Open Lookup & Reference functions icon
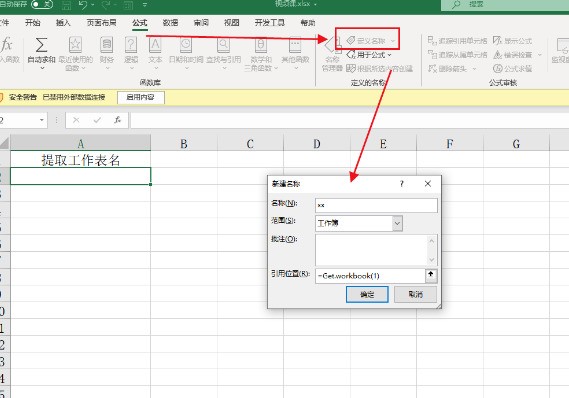The width and height of the screenshot is (569, 398). (x=224, y=45)
